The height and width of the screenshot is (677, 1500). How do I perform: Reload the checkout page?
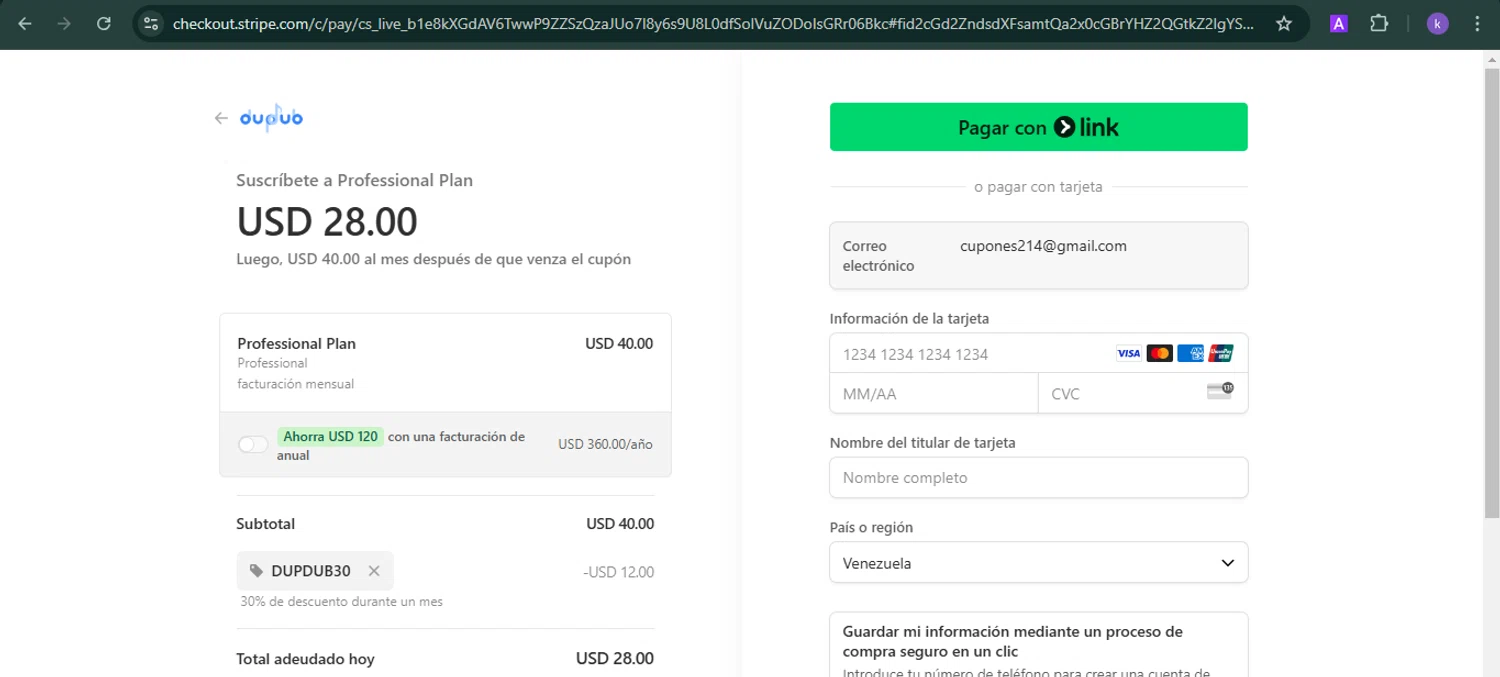pos(104,23)
